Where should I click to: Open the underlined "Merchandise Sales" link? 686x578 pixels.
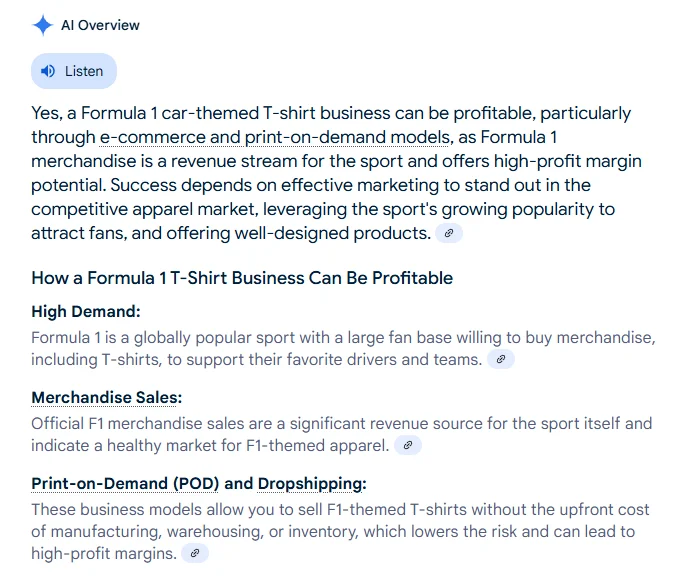pyautogui.click(x=104, y=398)
